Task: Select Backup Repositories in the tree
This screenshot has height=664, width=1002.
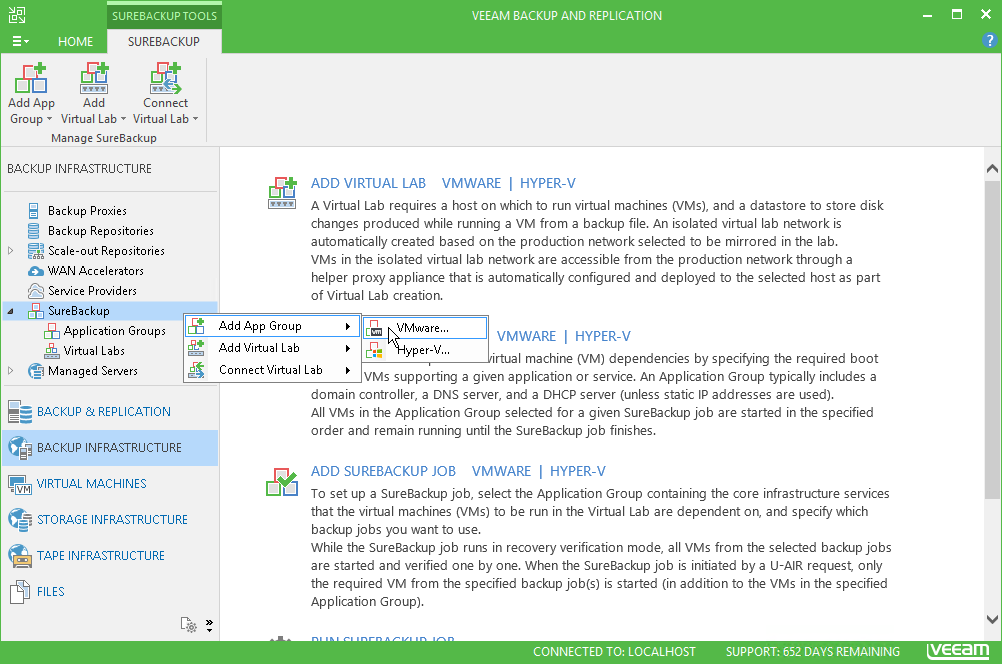Action: [x=101, y=231]
